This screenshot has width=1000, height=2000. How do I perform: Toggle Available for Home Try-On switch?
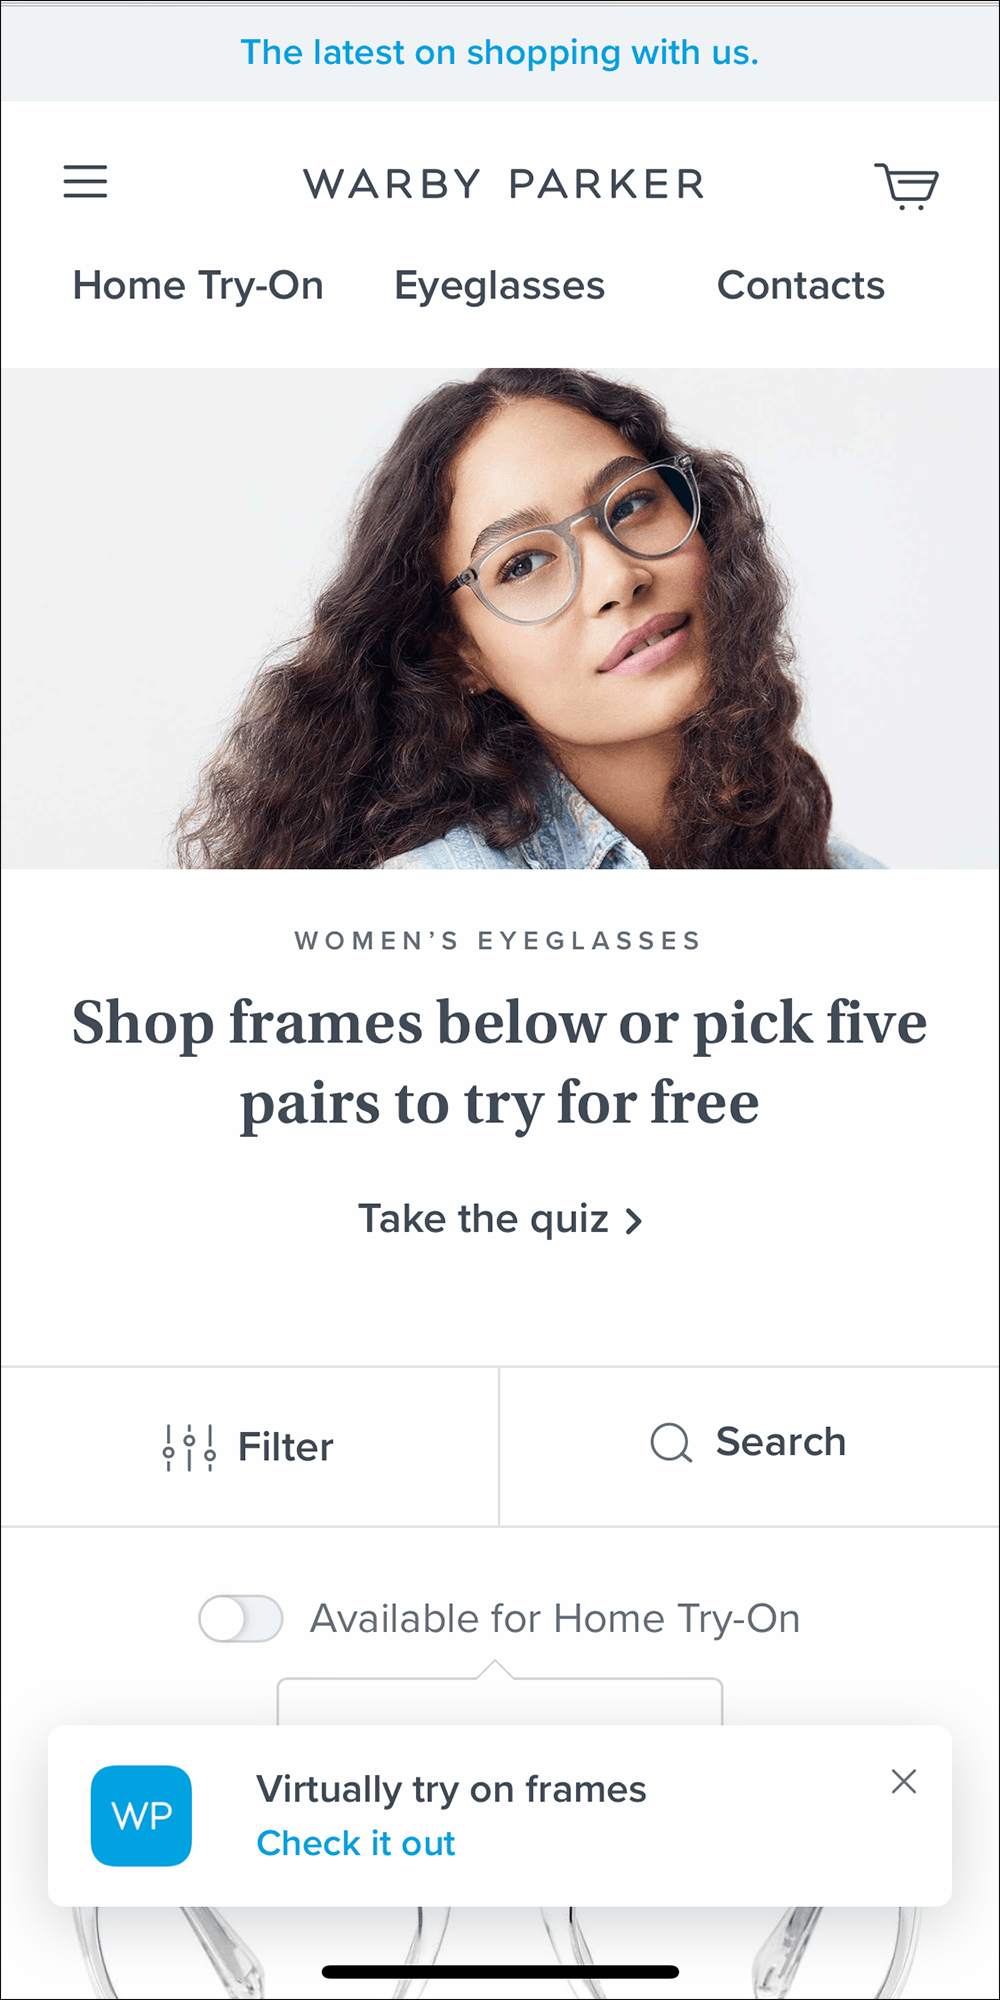pos(241,1618)
